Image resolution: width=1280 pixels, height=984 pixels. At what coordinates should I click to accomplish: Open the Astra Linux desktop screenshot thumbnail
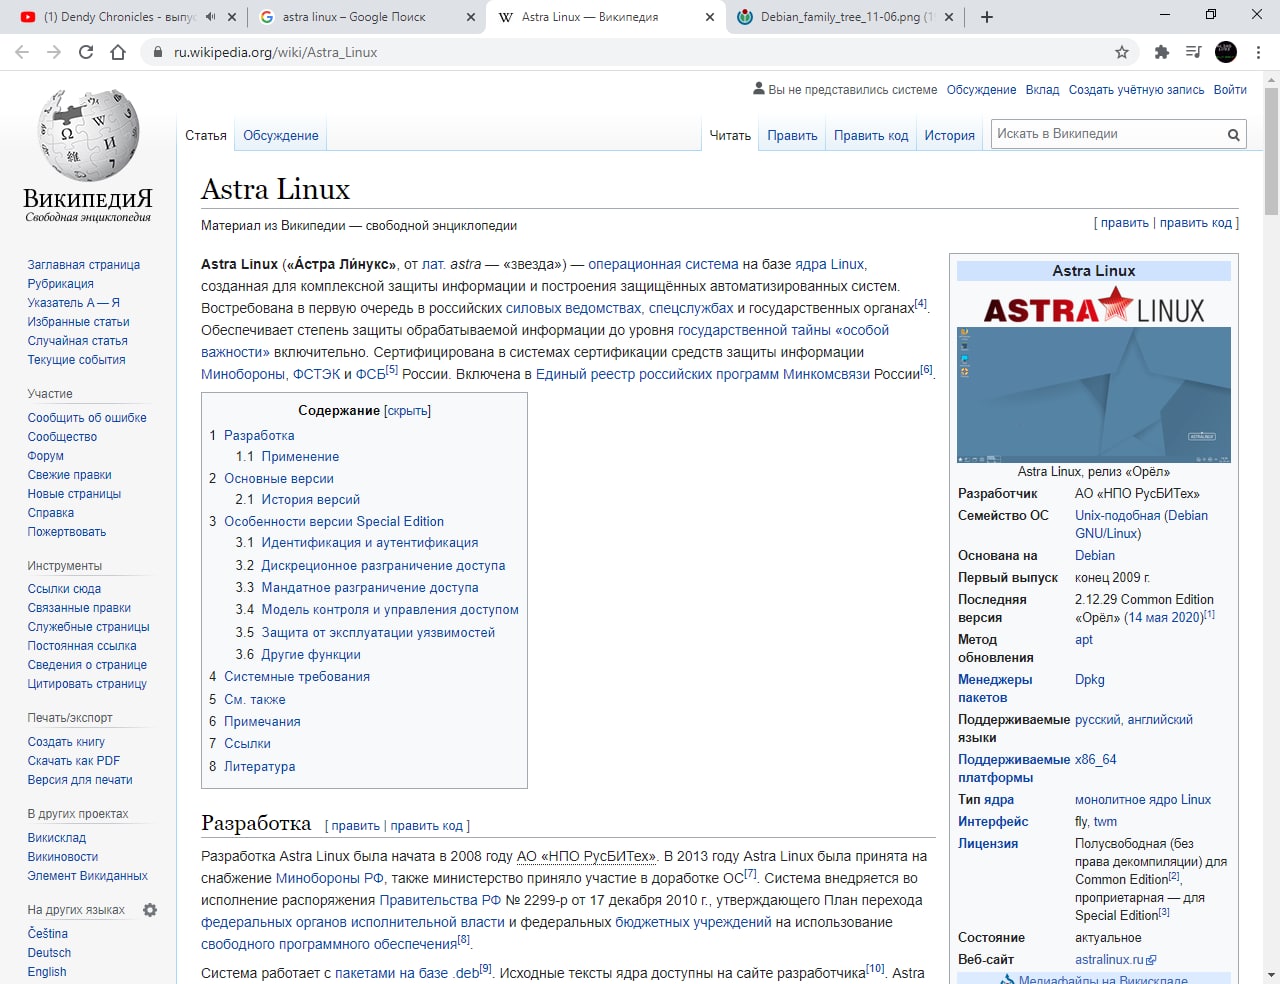click(x=1094, y=395)
